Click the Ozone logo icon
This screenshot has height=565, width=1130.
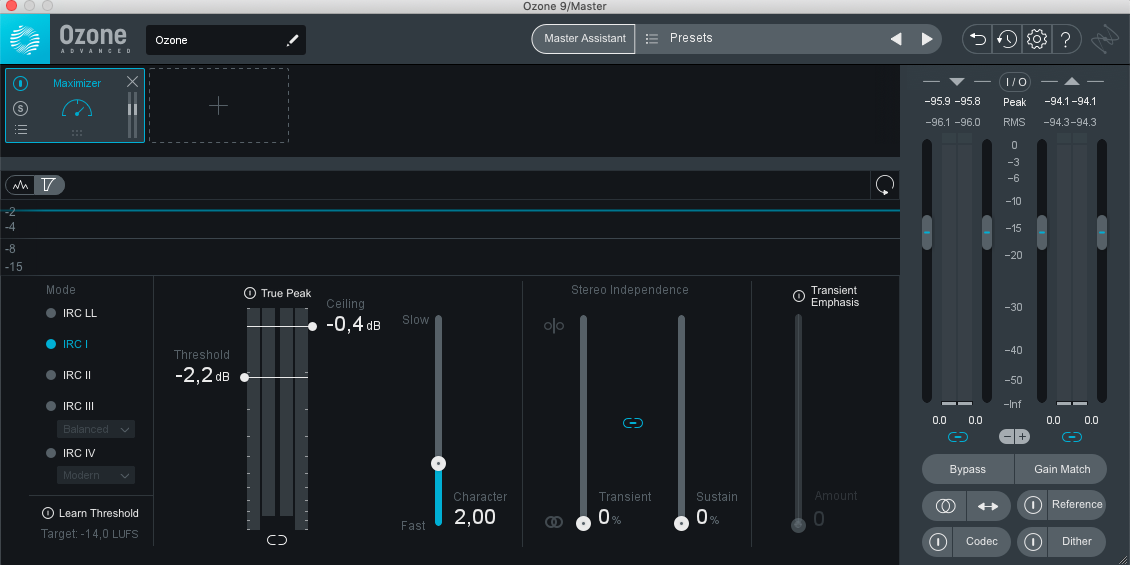pos(25,39)
